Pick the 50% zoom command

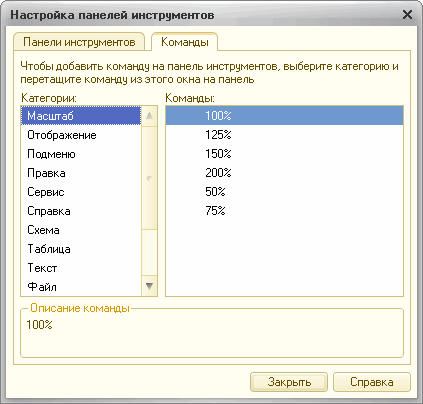tap(284, 192)
